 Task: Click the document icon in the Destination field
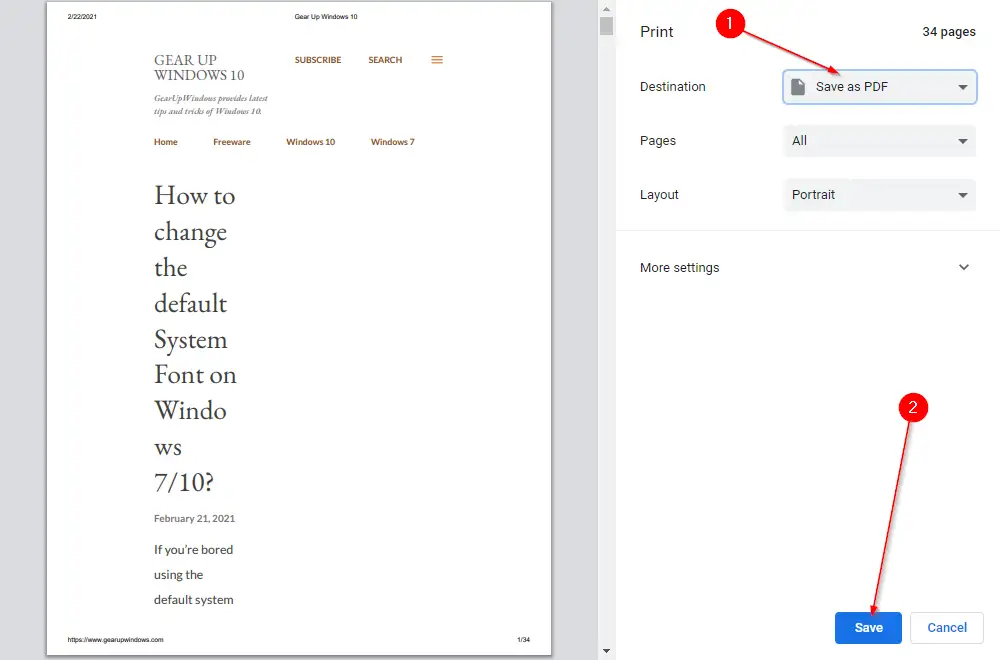pos(798,87)
